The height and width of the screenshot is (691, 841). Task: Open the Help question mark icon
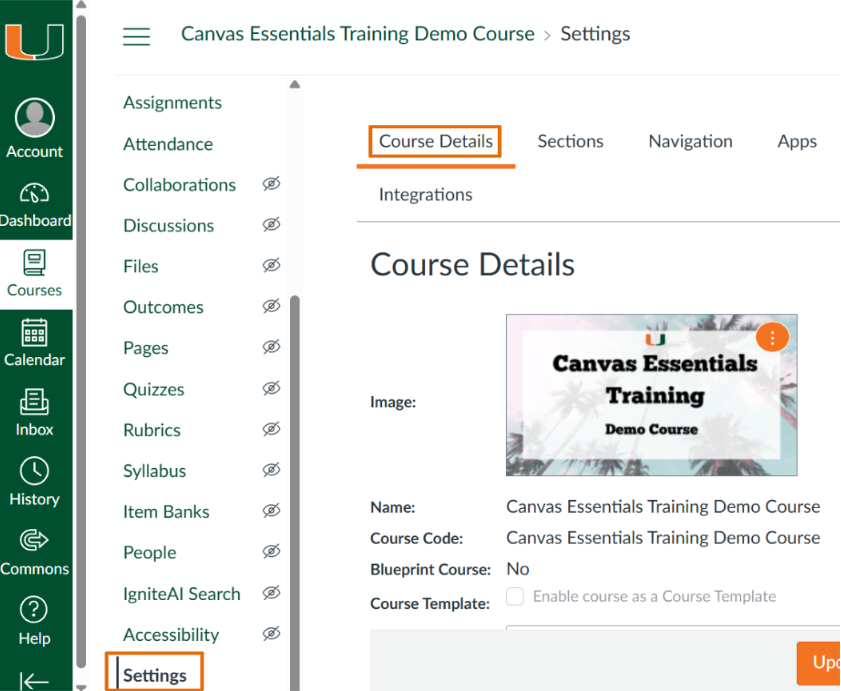pos(34,609)
